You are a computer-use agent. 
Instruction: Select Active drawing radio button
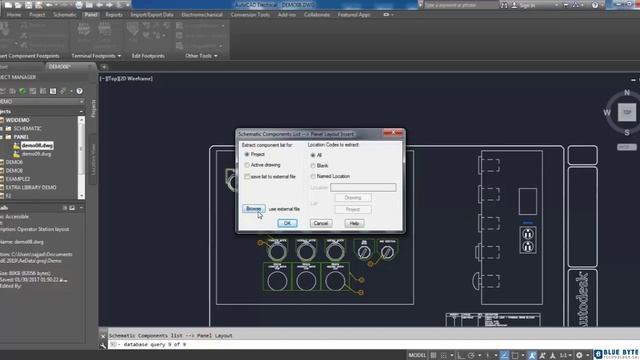pos(247,165)
